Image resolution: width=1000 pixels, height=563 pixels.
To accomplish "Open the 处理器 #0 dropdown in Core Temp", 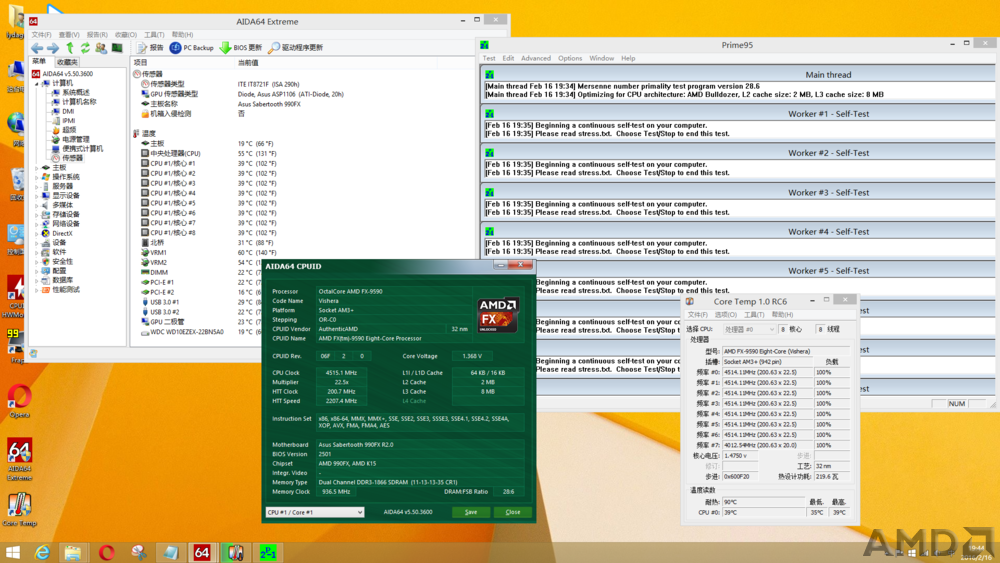I will tap(749, 329).
